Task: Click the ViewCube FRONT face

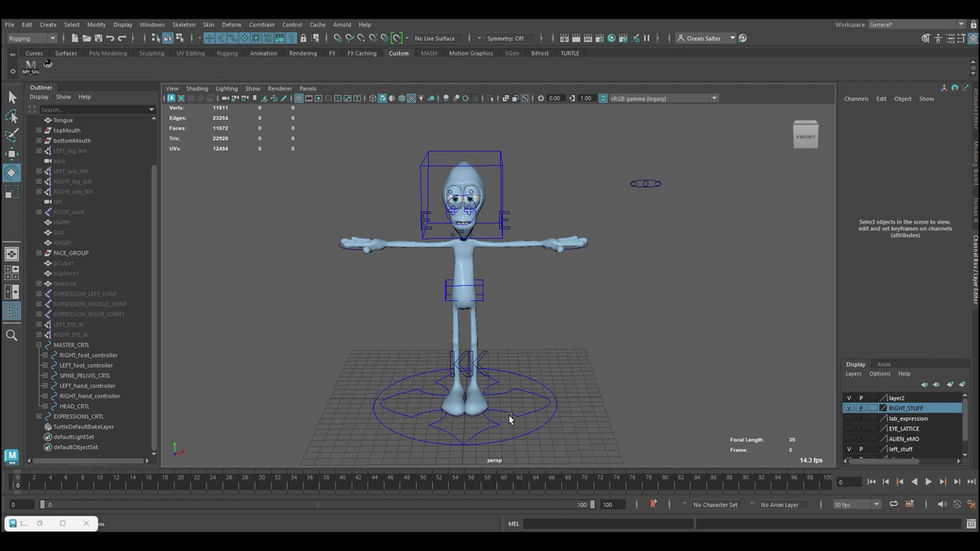Action: (805, 137)
